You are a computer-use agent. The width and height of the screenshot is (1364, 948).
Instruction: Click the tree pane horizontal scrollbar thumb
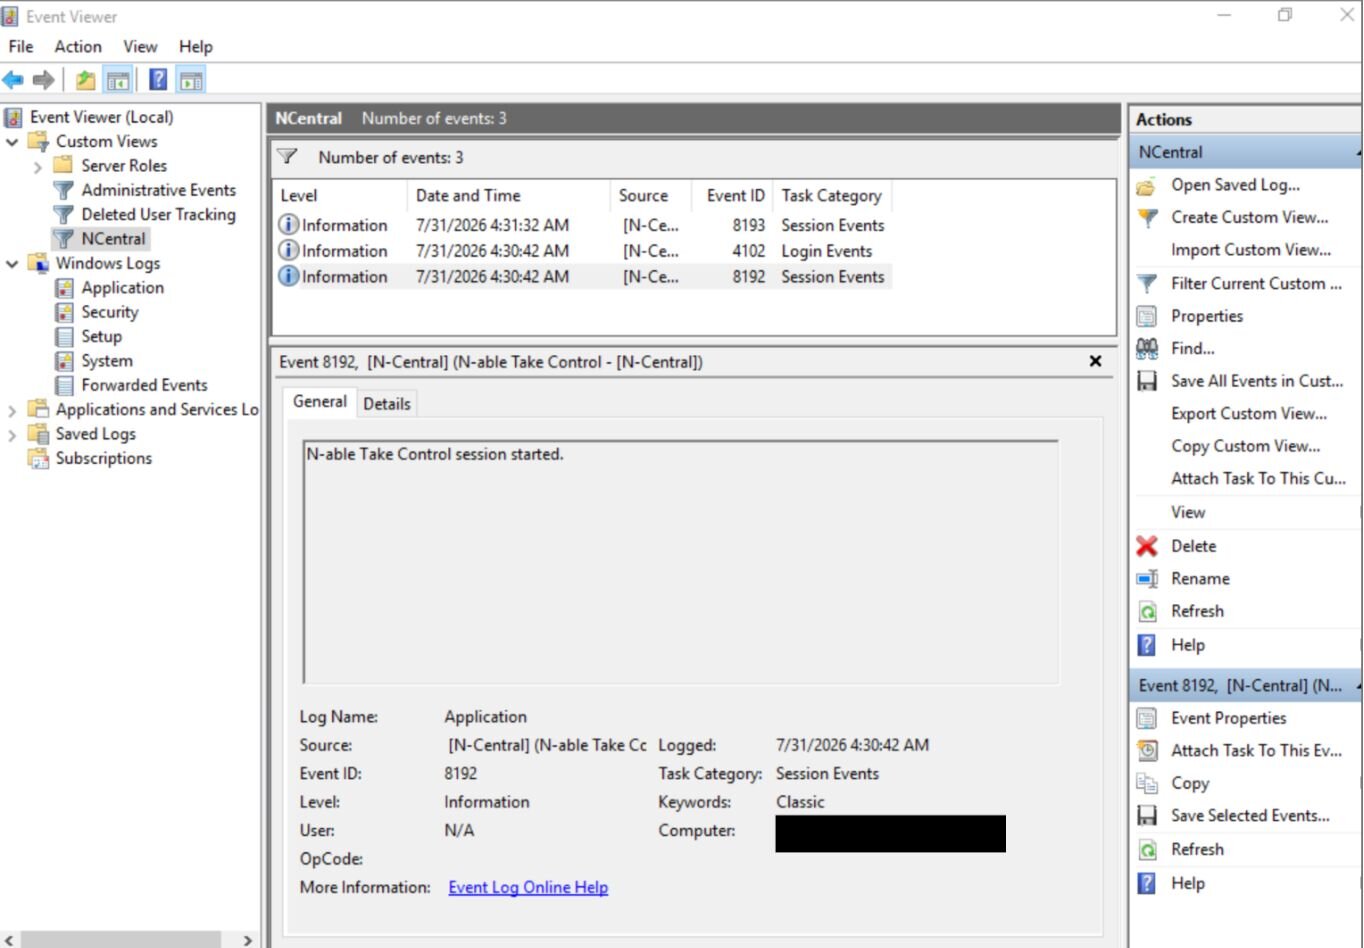pyautogui.click(x=121, y=940)
